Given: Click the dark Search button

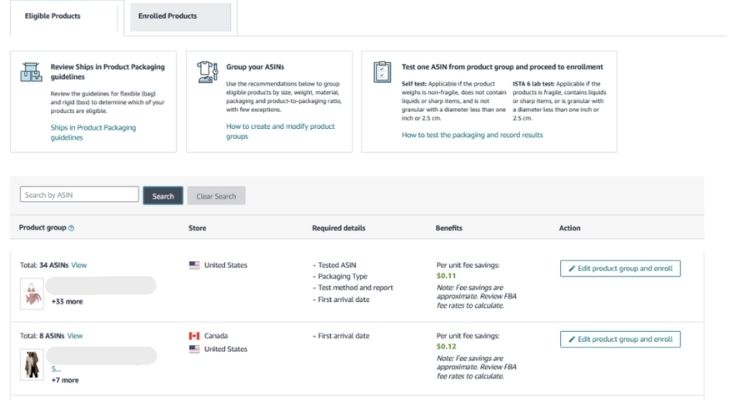Looking at the screenshot, I should tap(163, 196).
